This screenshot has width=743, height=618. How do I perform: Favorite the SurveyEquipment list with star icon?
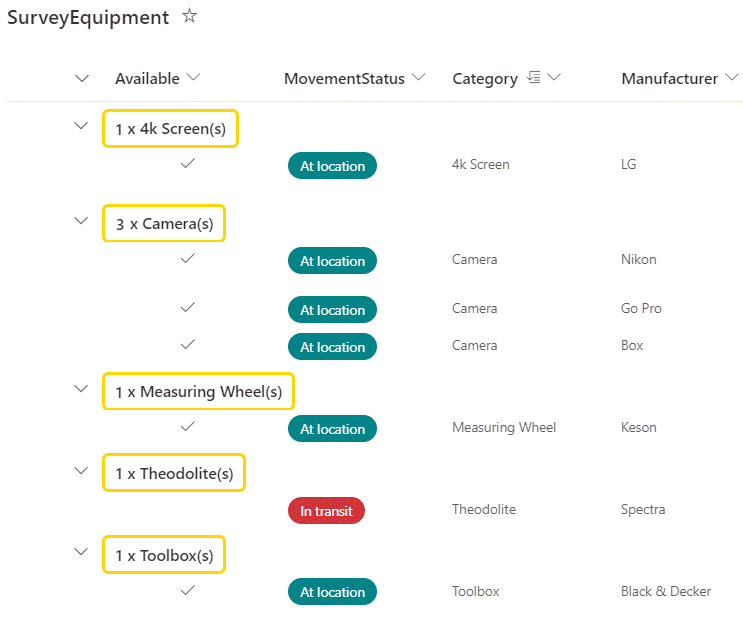click(x=189, y=16)
